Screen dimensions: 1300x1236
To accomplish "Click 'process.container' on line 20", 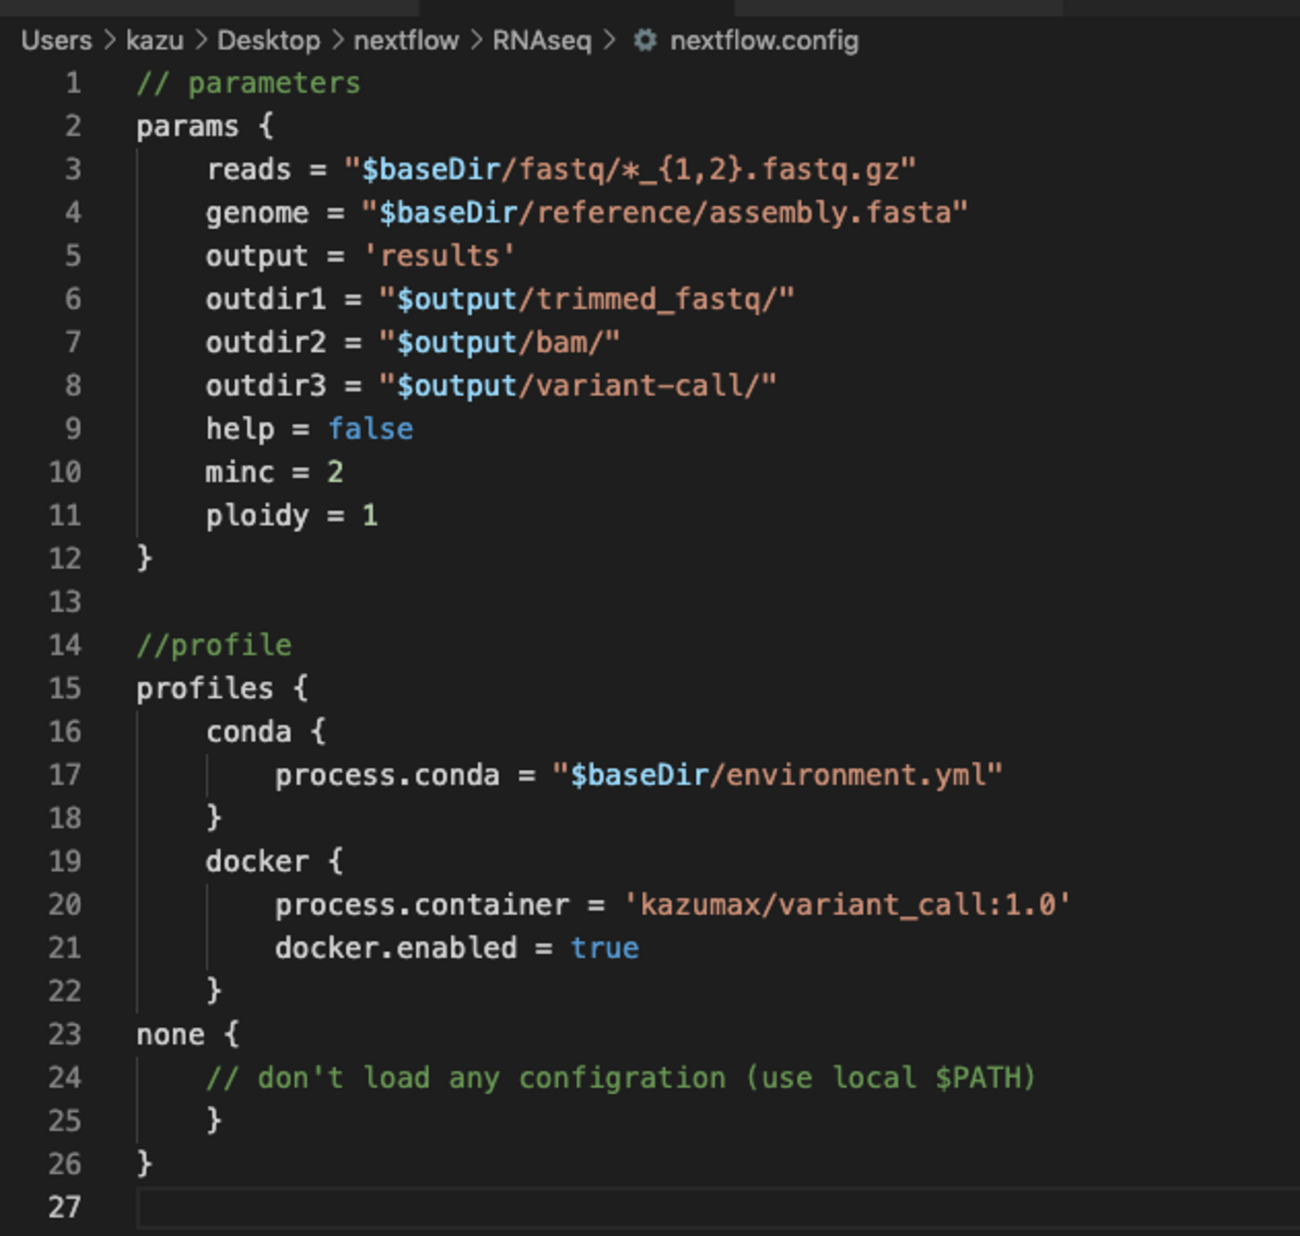I will pos(422,905).
